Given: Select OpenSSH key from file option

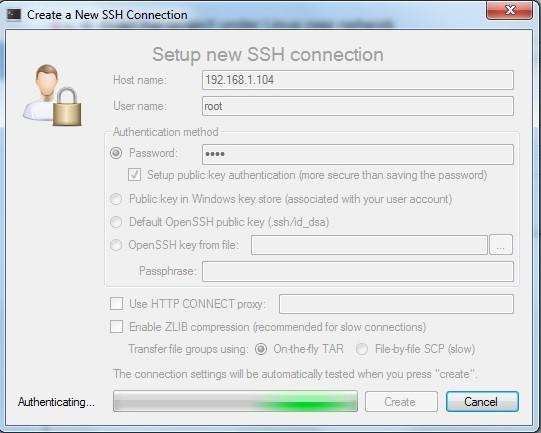Looking at the screenshot, I should (116, 245).
